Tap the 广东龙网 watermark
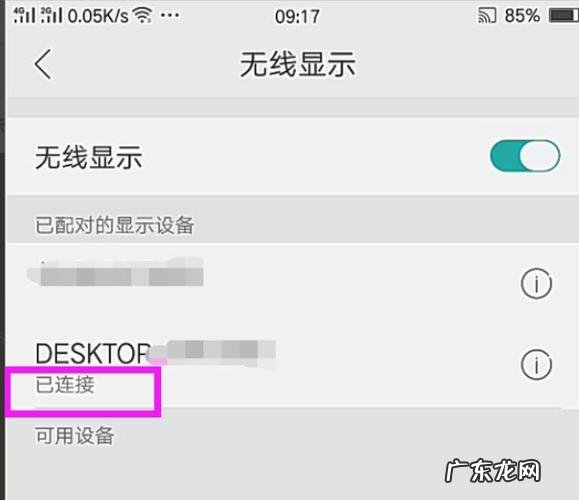Screen dimensions: 579x500 click(x=493, y=471)
